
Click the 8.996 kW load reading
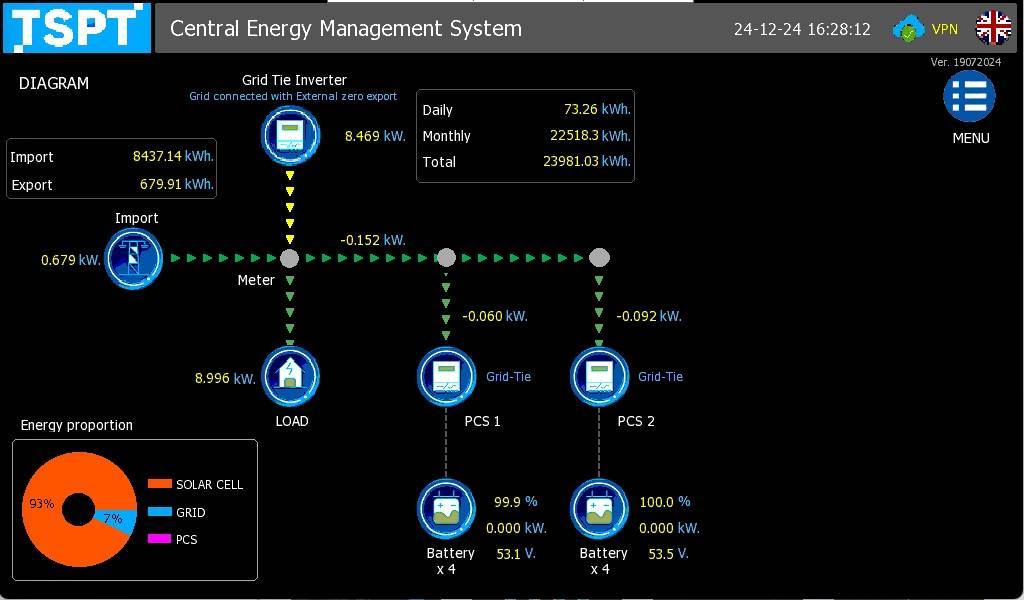(x=225, y=378)
